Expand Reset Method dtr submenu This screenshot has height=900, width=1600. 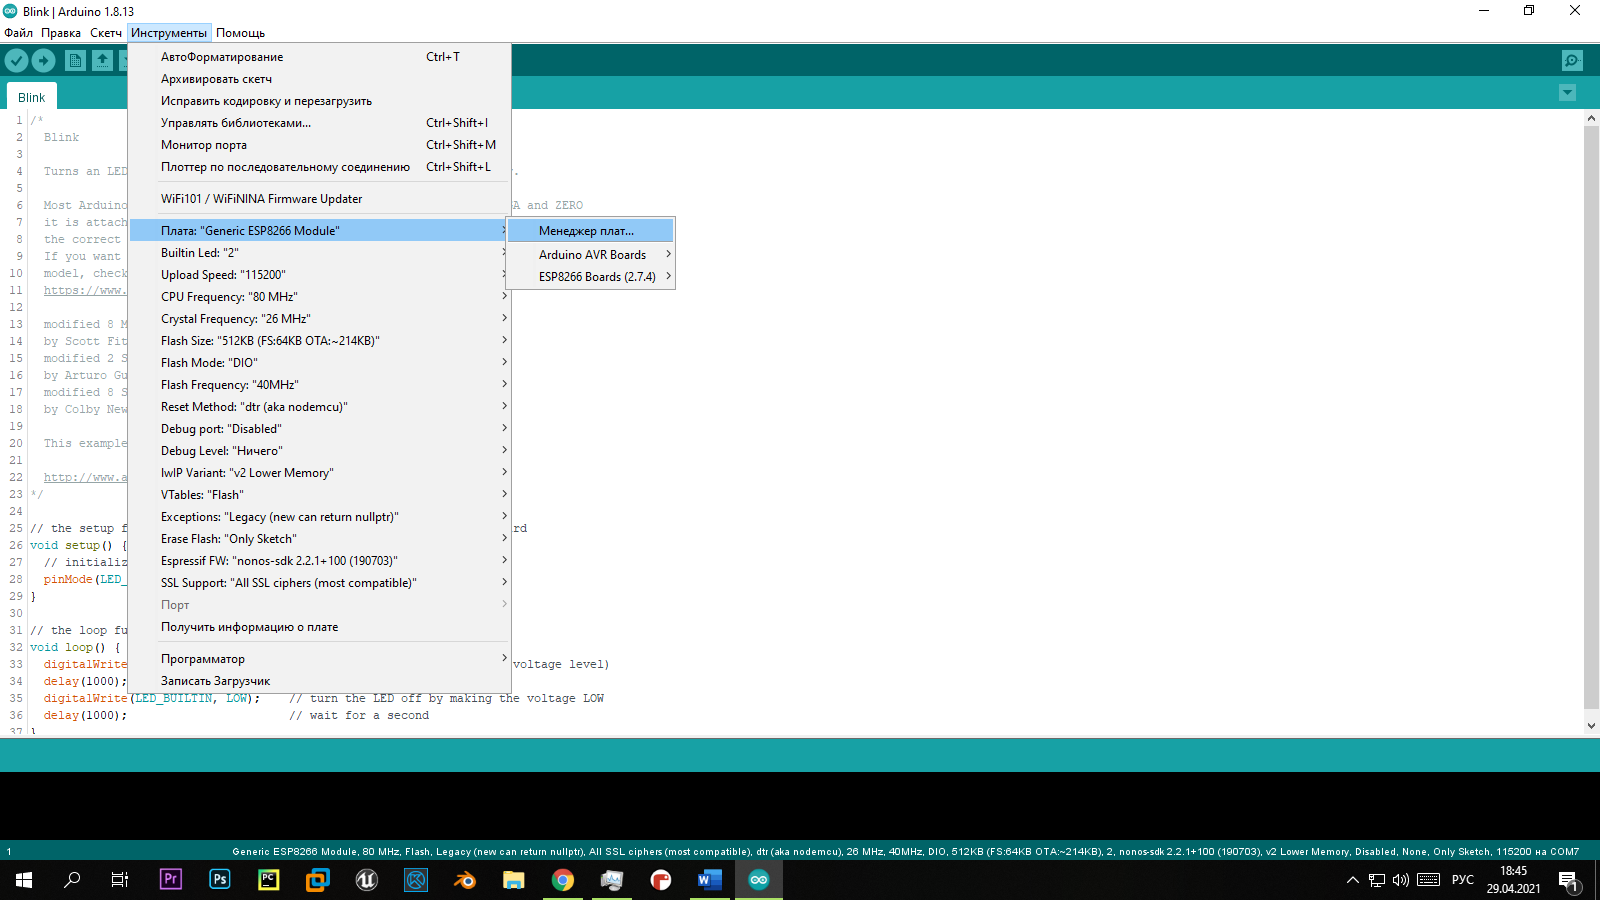point(319,407)
